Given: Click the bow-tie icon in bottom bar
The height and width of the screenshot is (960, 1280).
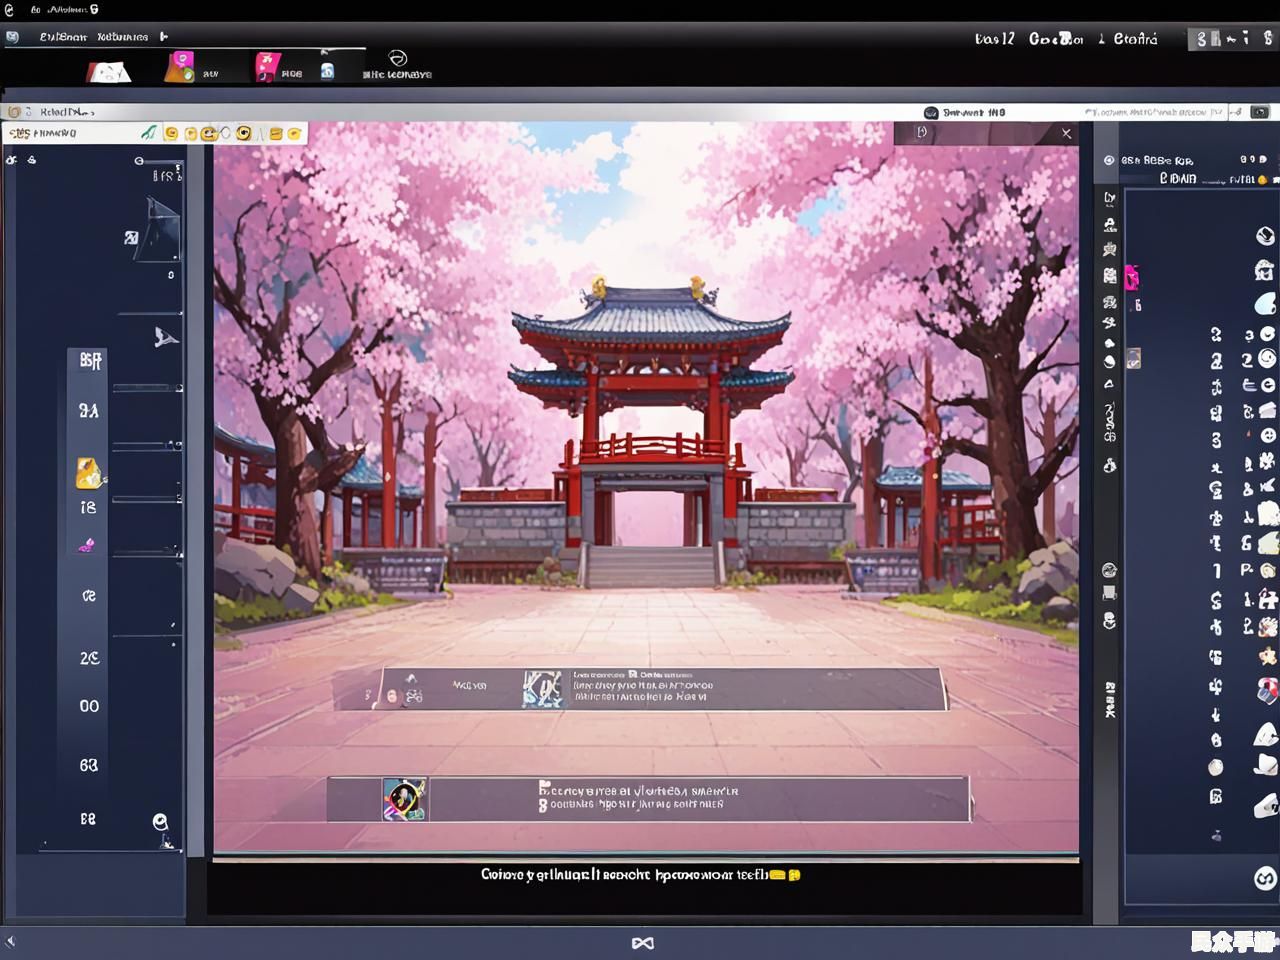Looking at the screenshot, I should pos(642,943).
